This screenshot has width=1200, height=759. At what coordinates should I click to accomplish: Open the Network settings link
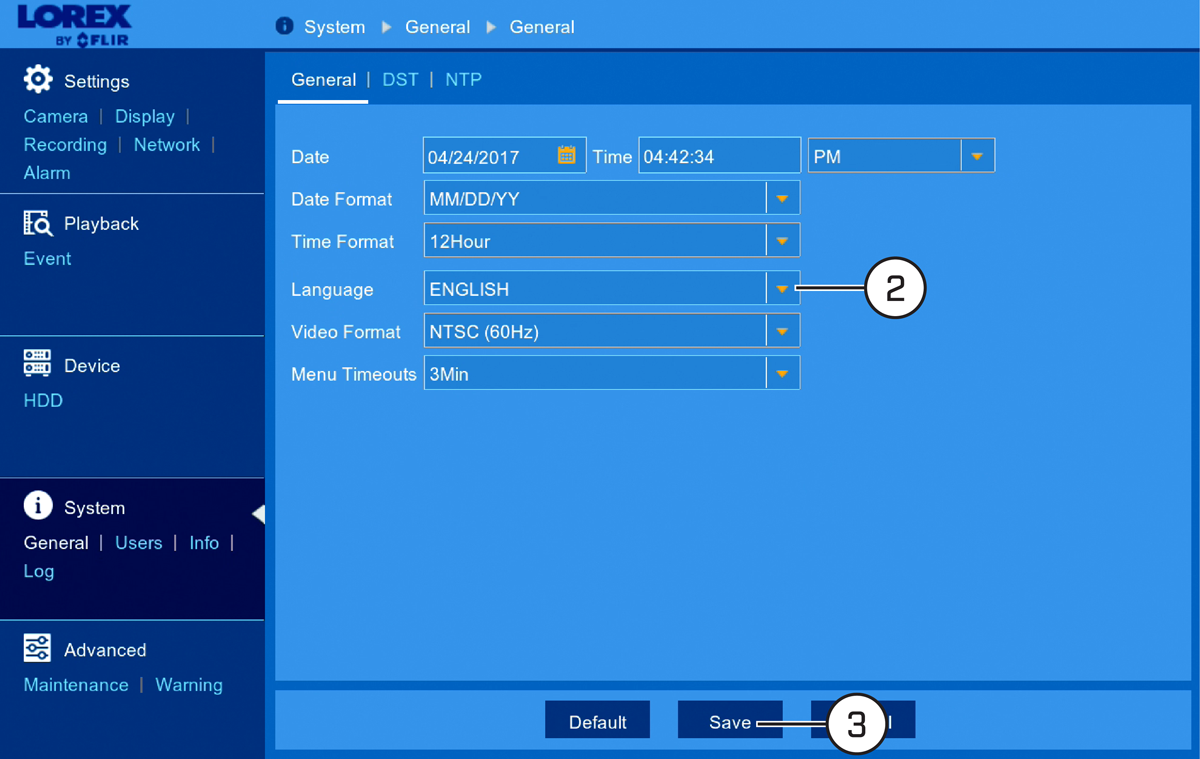[x=167, y=144]
